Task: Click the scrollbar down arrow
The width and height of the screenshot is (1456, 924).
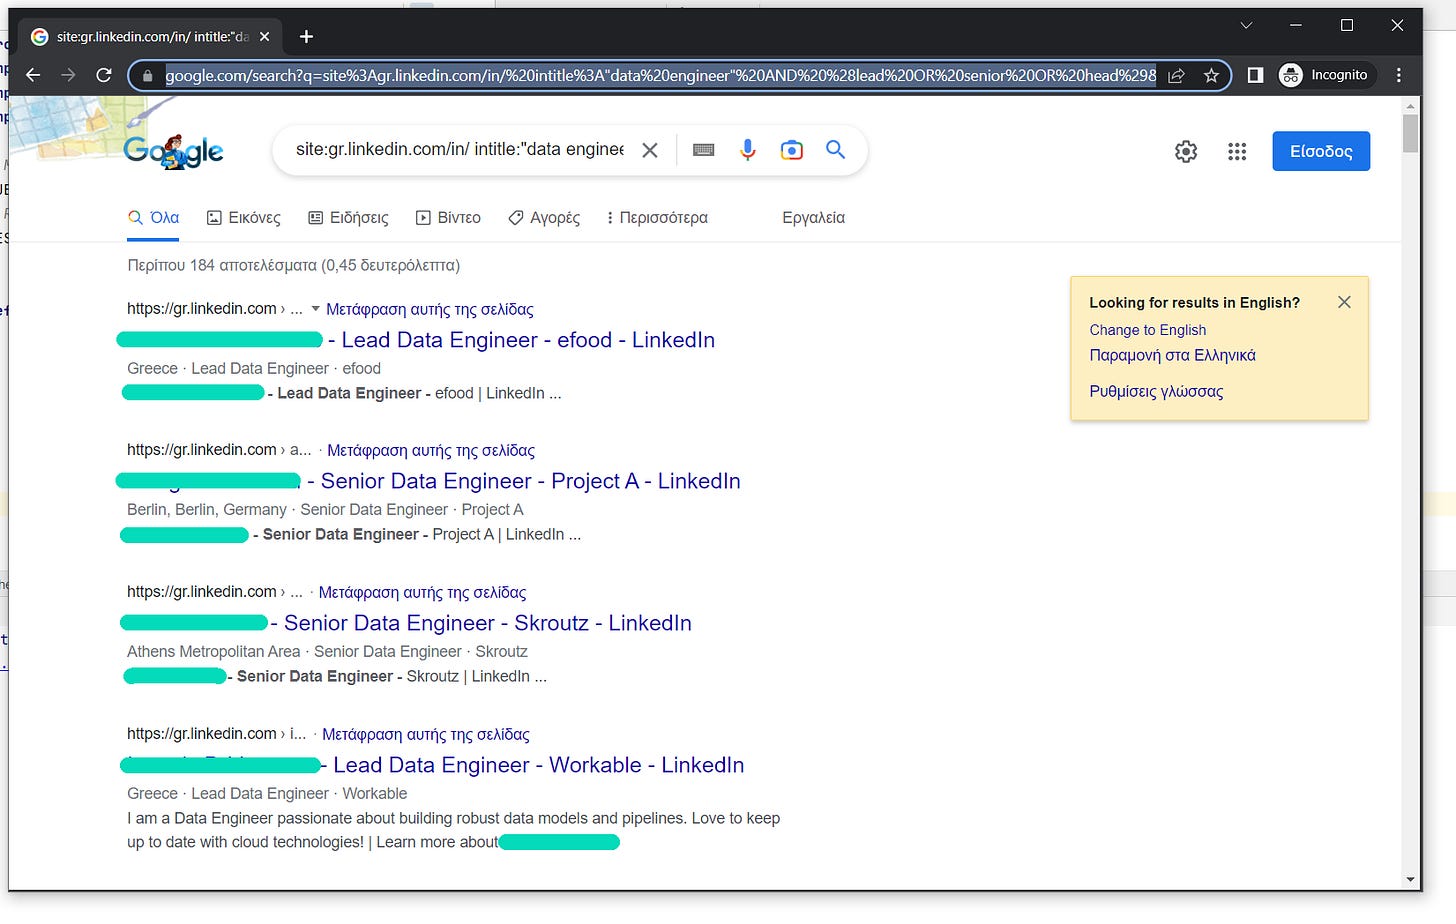Action: pos(1410,880)
